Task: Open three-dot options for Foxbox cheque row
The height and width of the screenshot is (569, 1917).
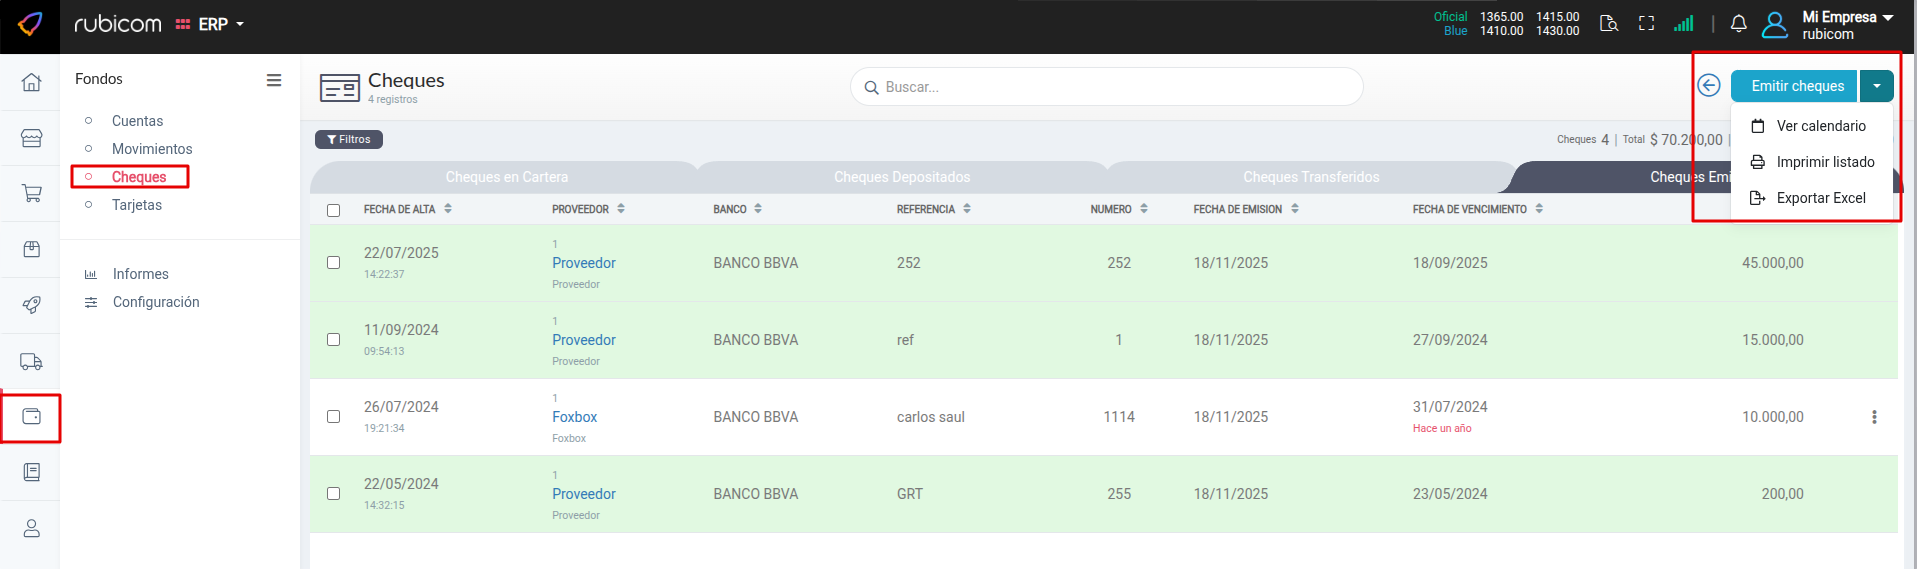Action: [1874, 417]
